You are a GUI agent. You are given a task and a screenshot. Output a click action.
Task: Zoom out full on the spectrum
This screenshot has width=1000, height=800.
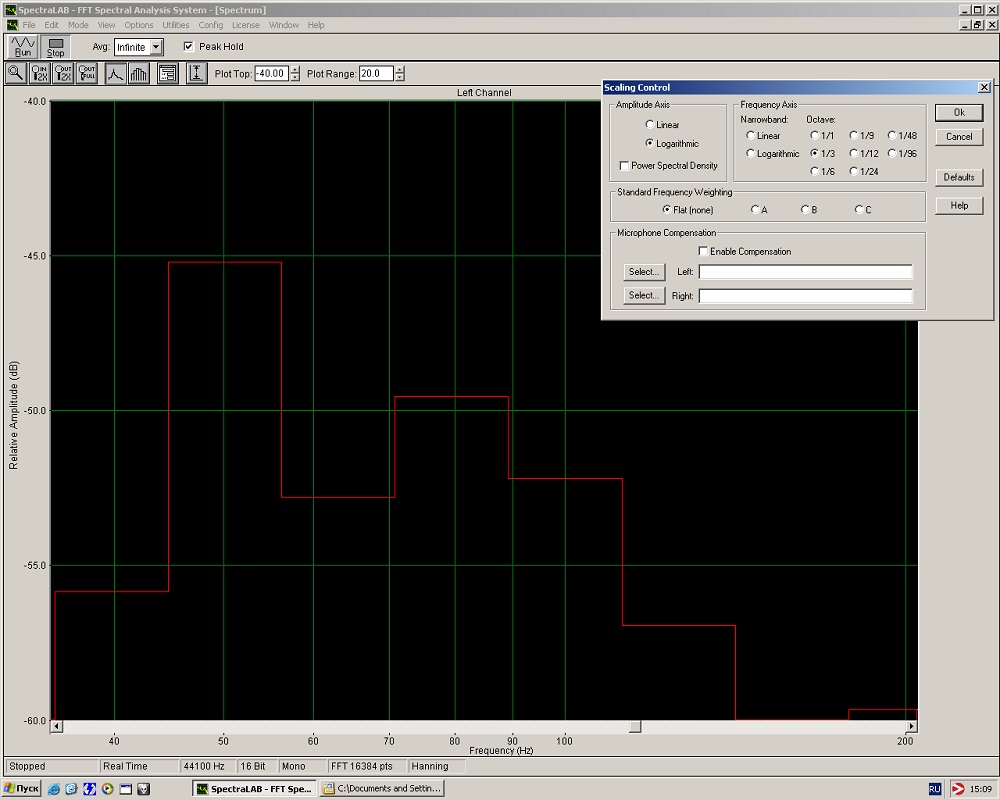point(87,73)
